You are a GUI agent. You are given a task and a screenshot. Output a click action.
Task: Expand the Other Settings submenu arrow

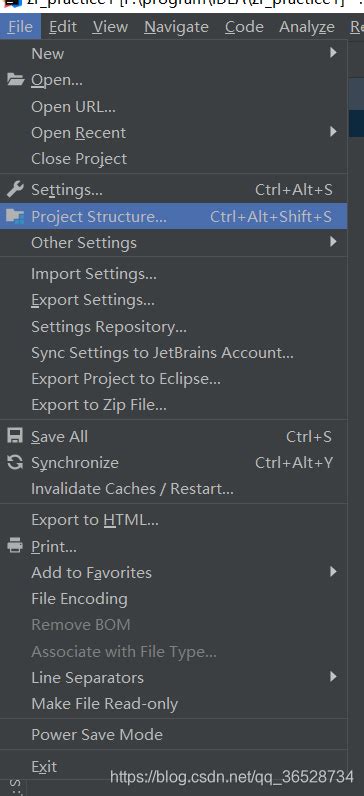tap(333, 242)
